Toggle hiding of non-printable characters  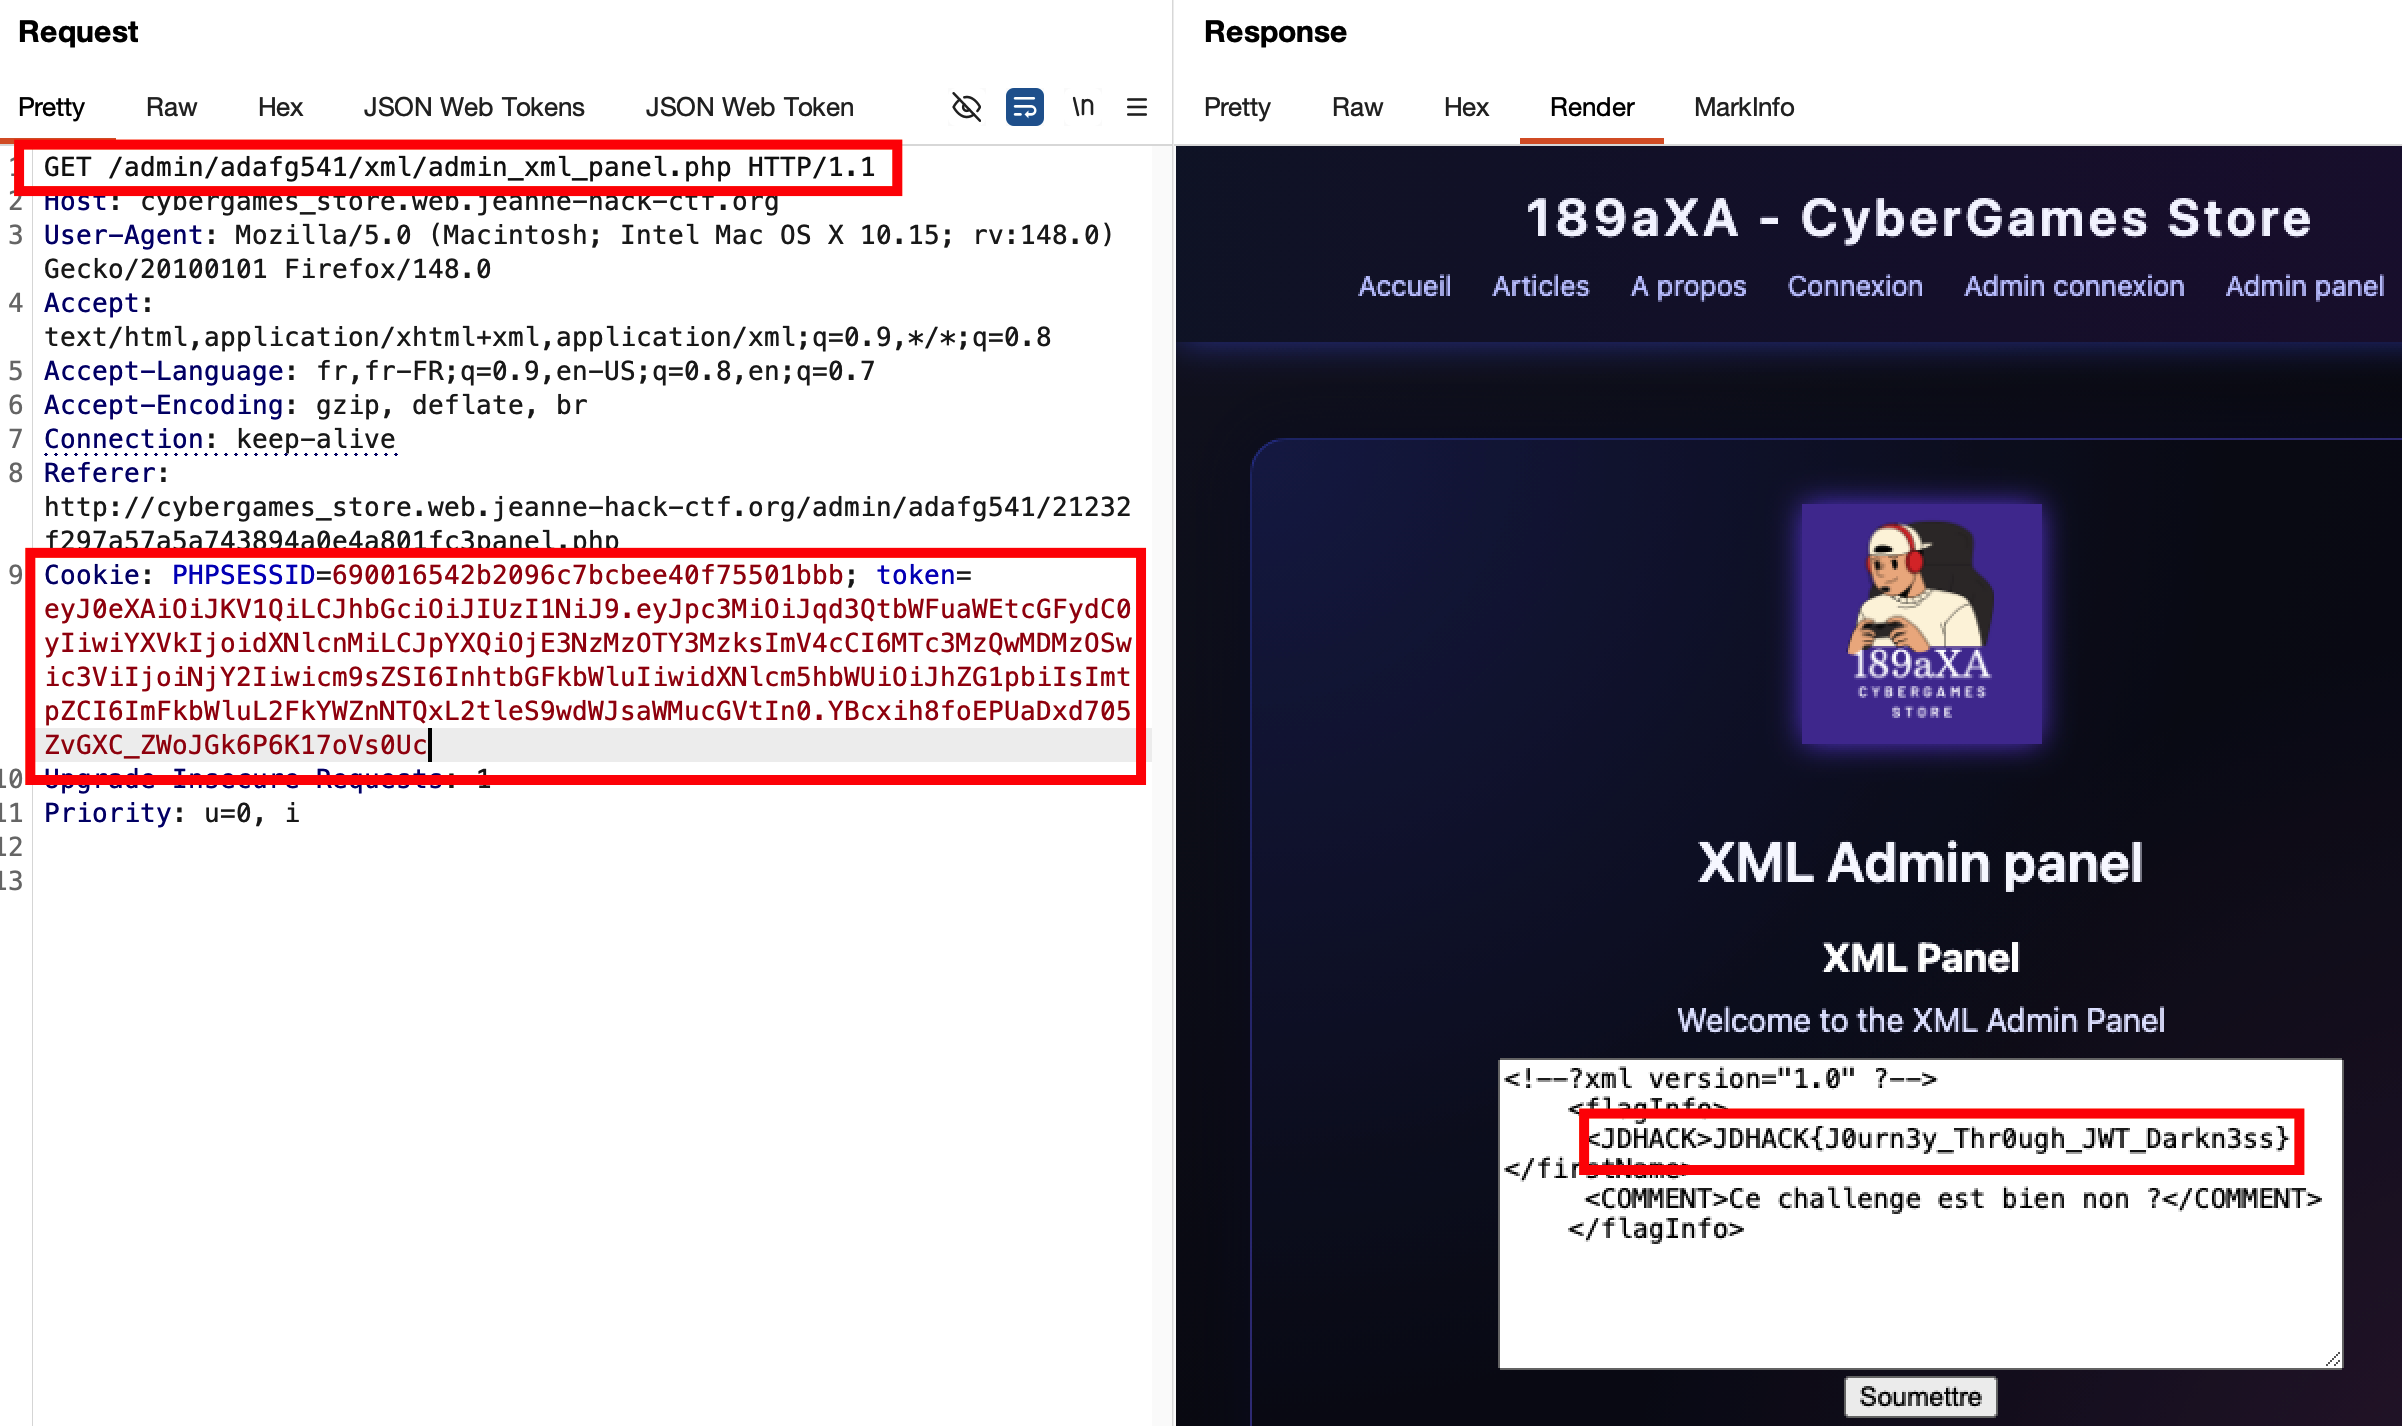click(x=966, y=107)
